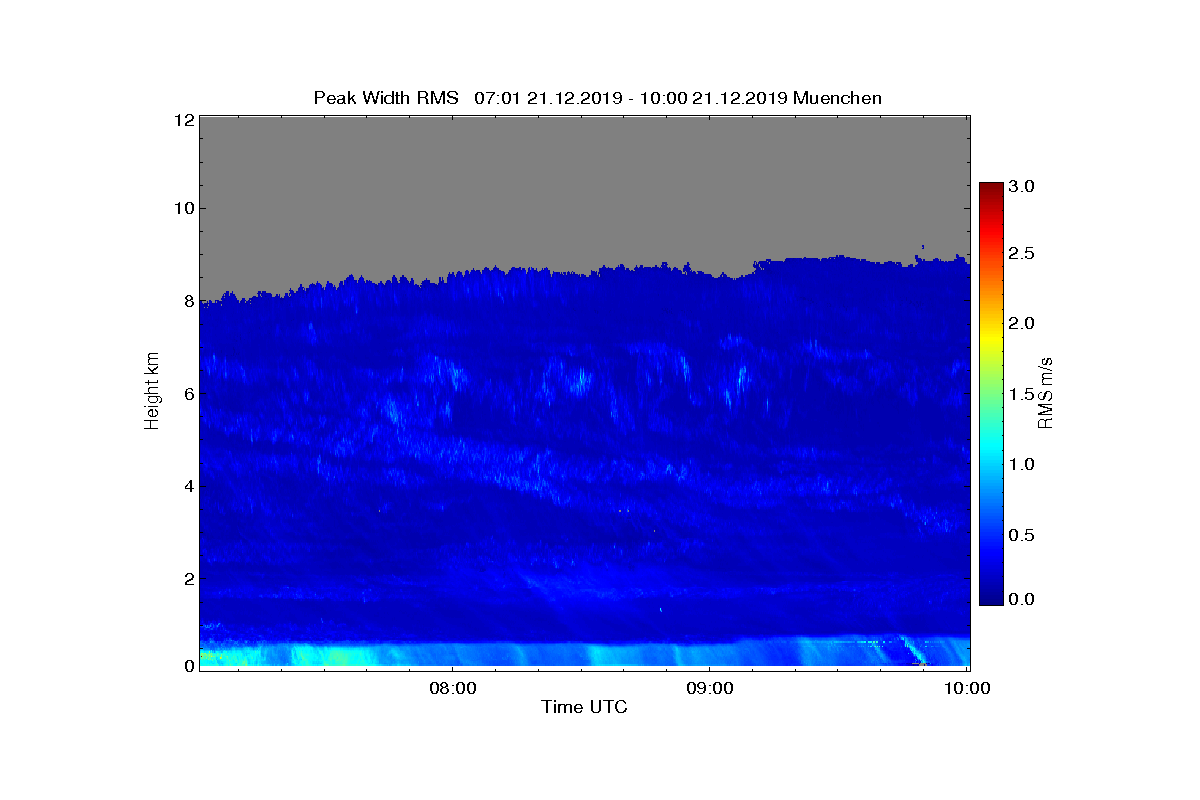Click the height axis label '4'
Viewport: 1200px width, 800px height.
click(x=188, y=486)
